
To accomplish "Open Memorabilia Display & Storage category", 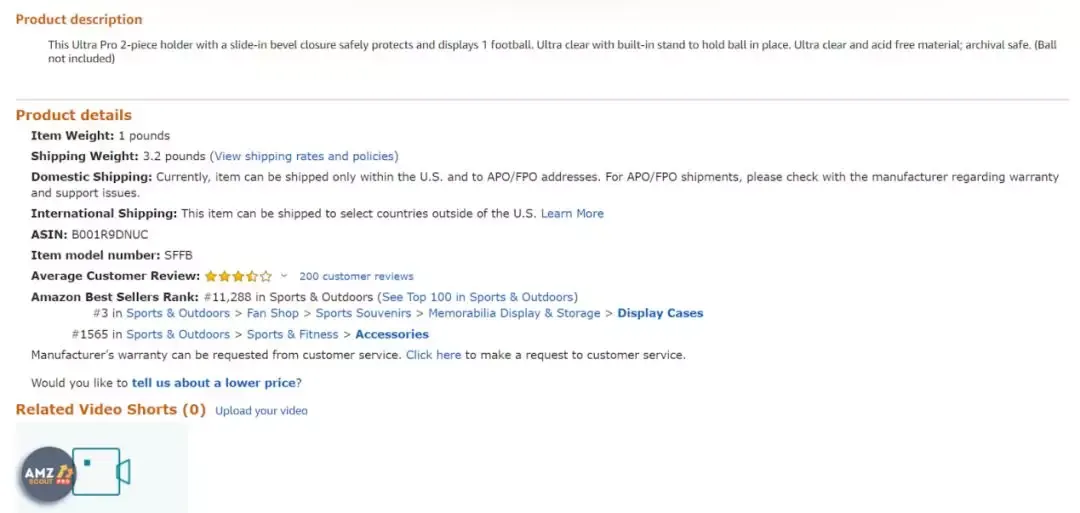I will [x=514, y=313].
